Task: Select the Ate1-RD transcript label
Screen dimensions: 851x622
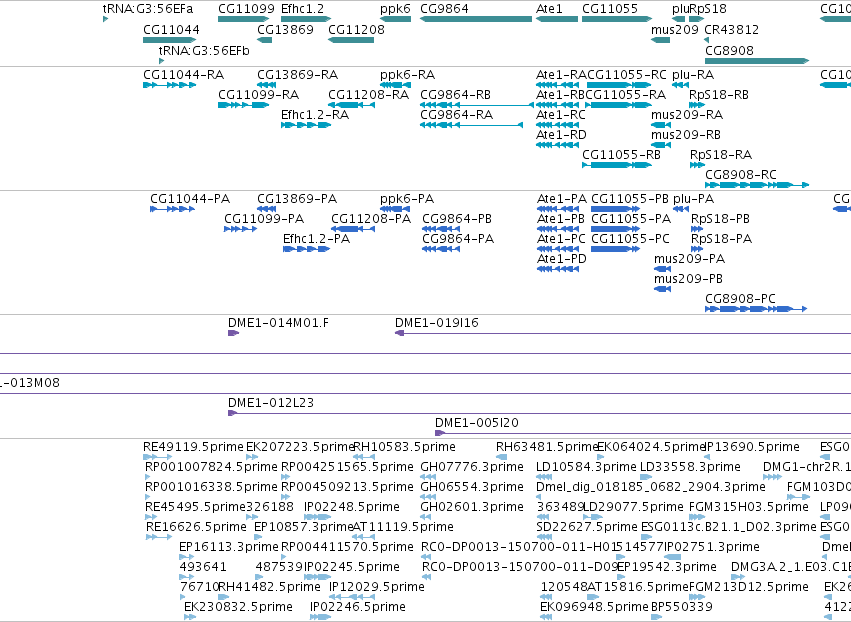Action: [561, 135]
